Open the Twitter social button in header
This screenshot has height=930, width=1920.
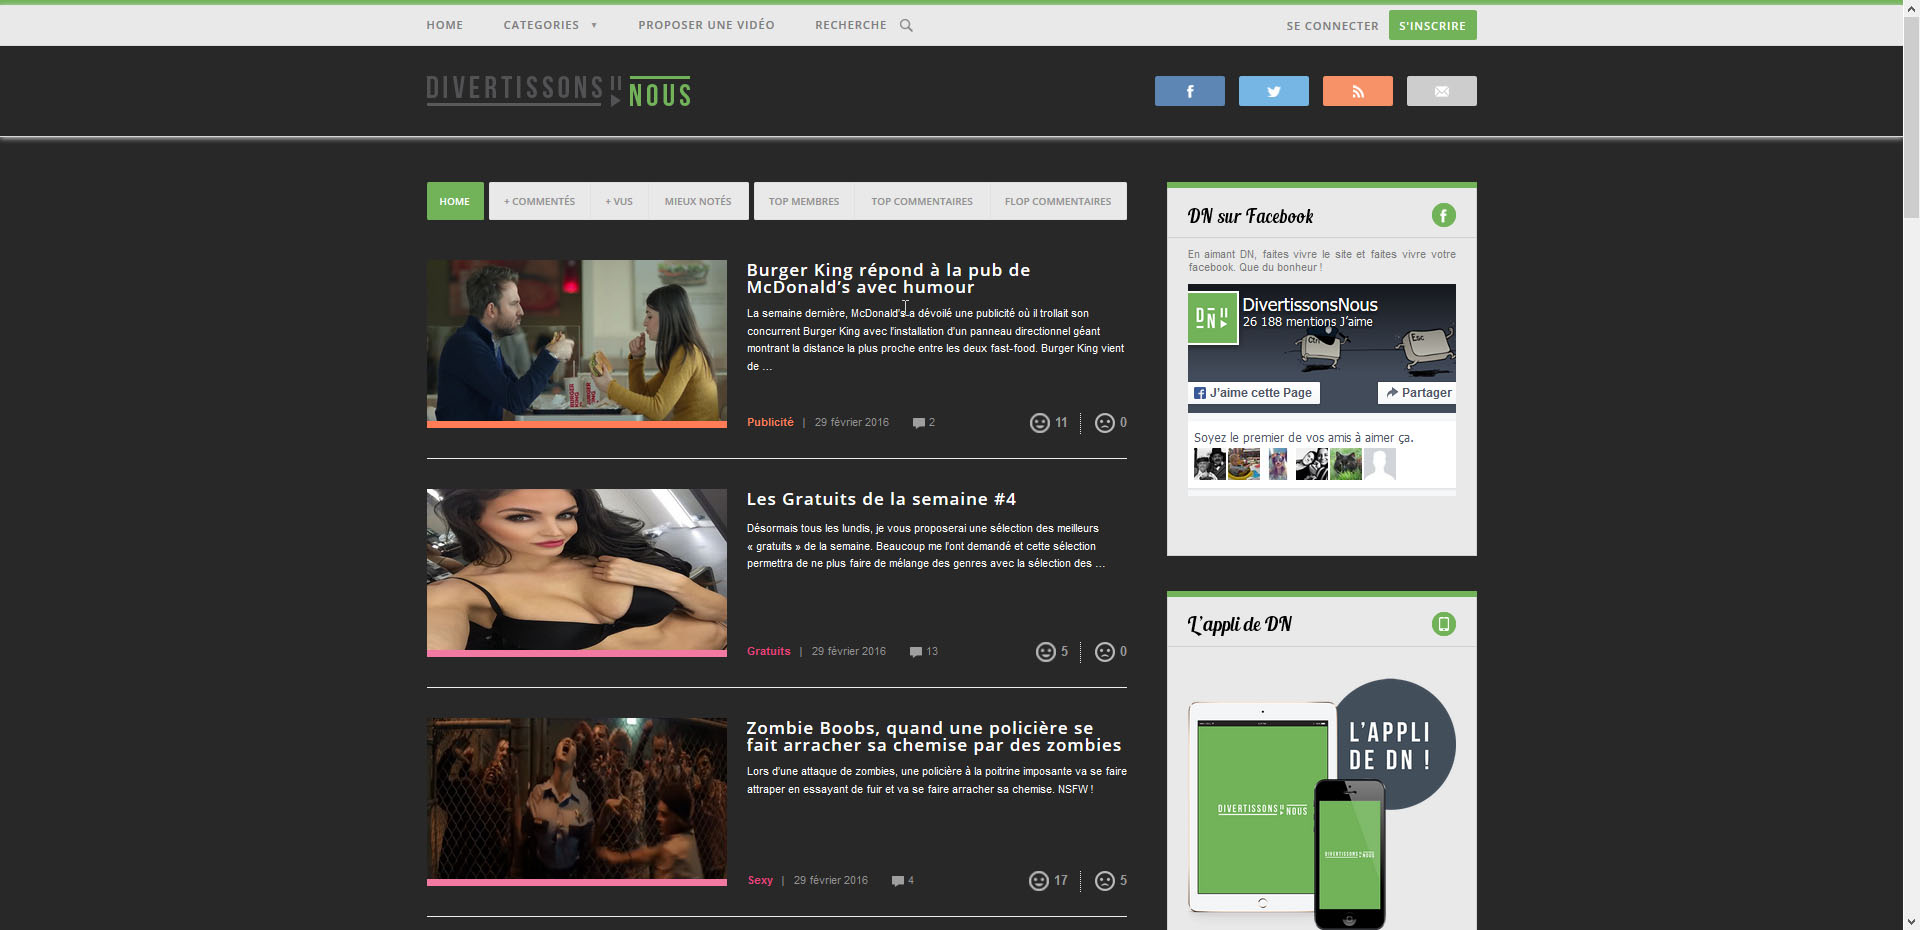pyautogui.click(x=1273, y=91)
